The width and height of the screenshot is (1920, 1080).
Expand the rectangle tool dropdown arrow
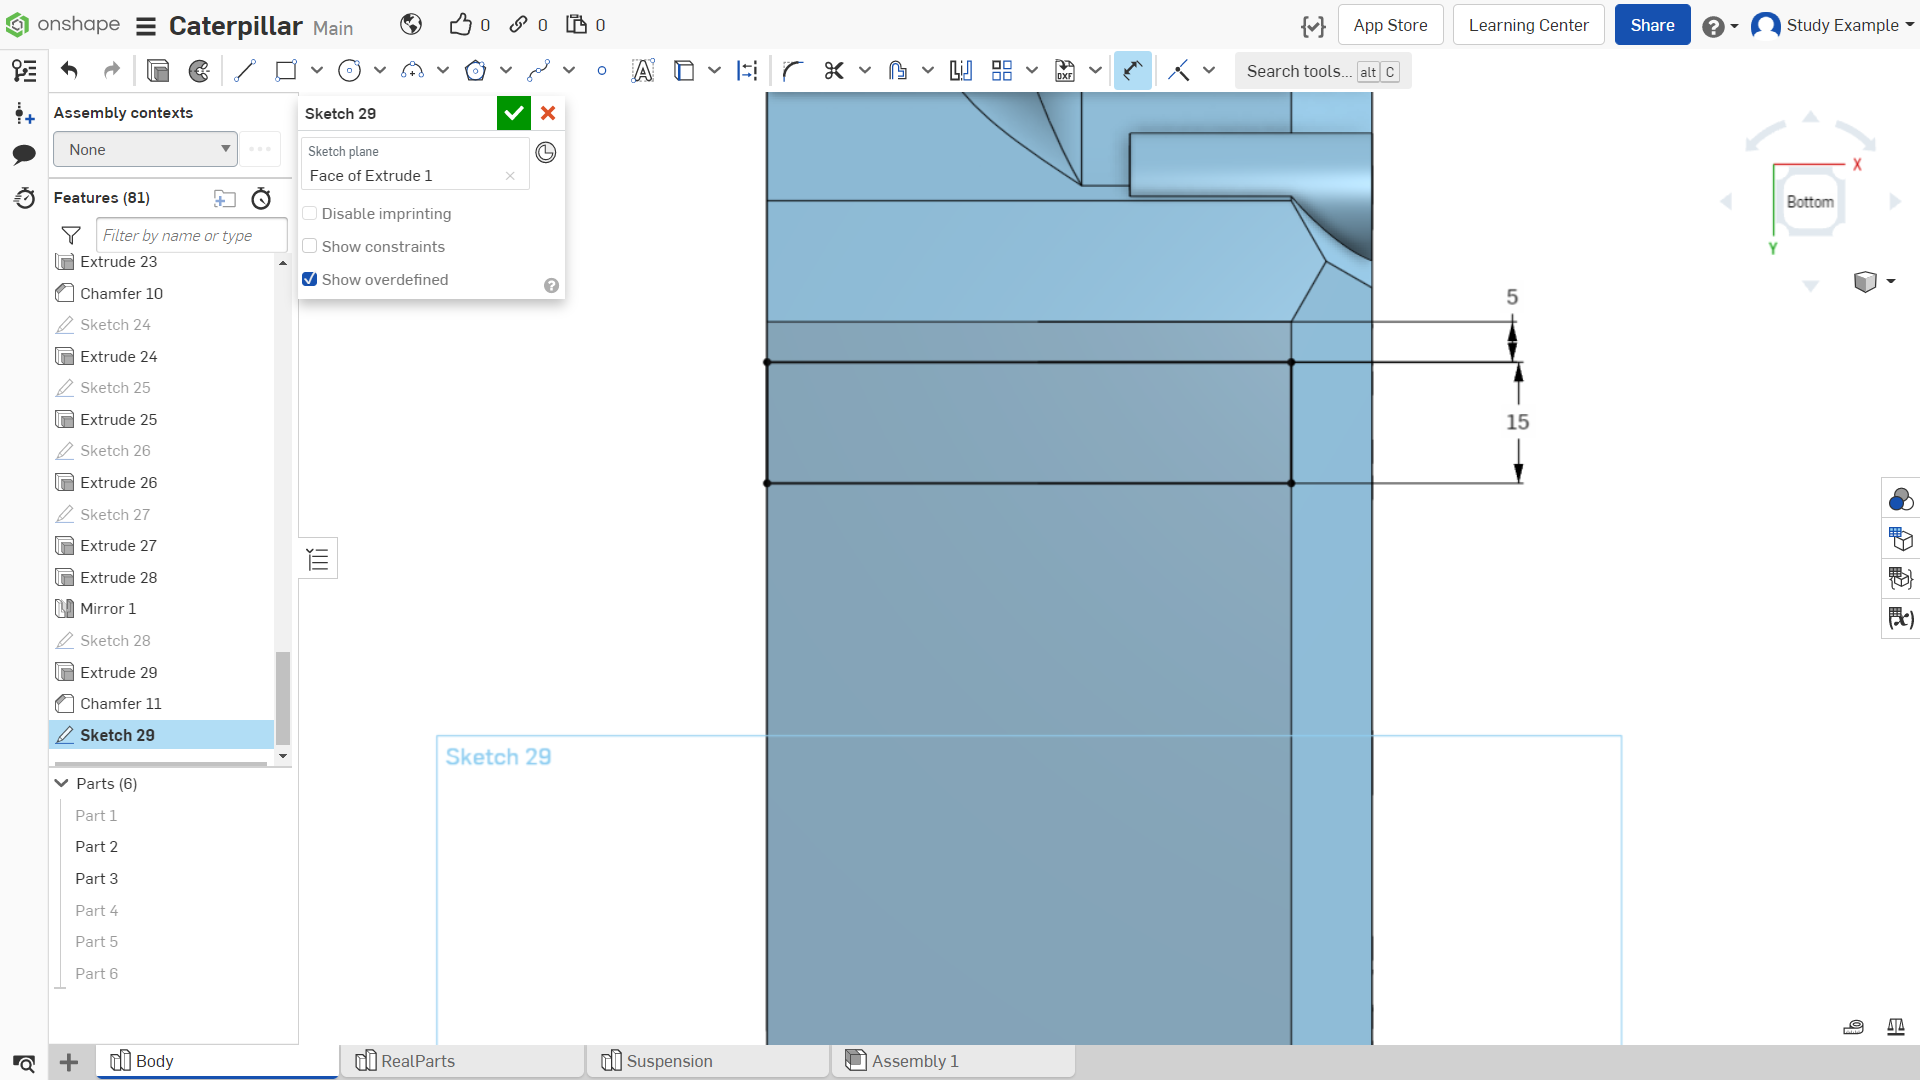[317, 71]
